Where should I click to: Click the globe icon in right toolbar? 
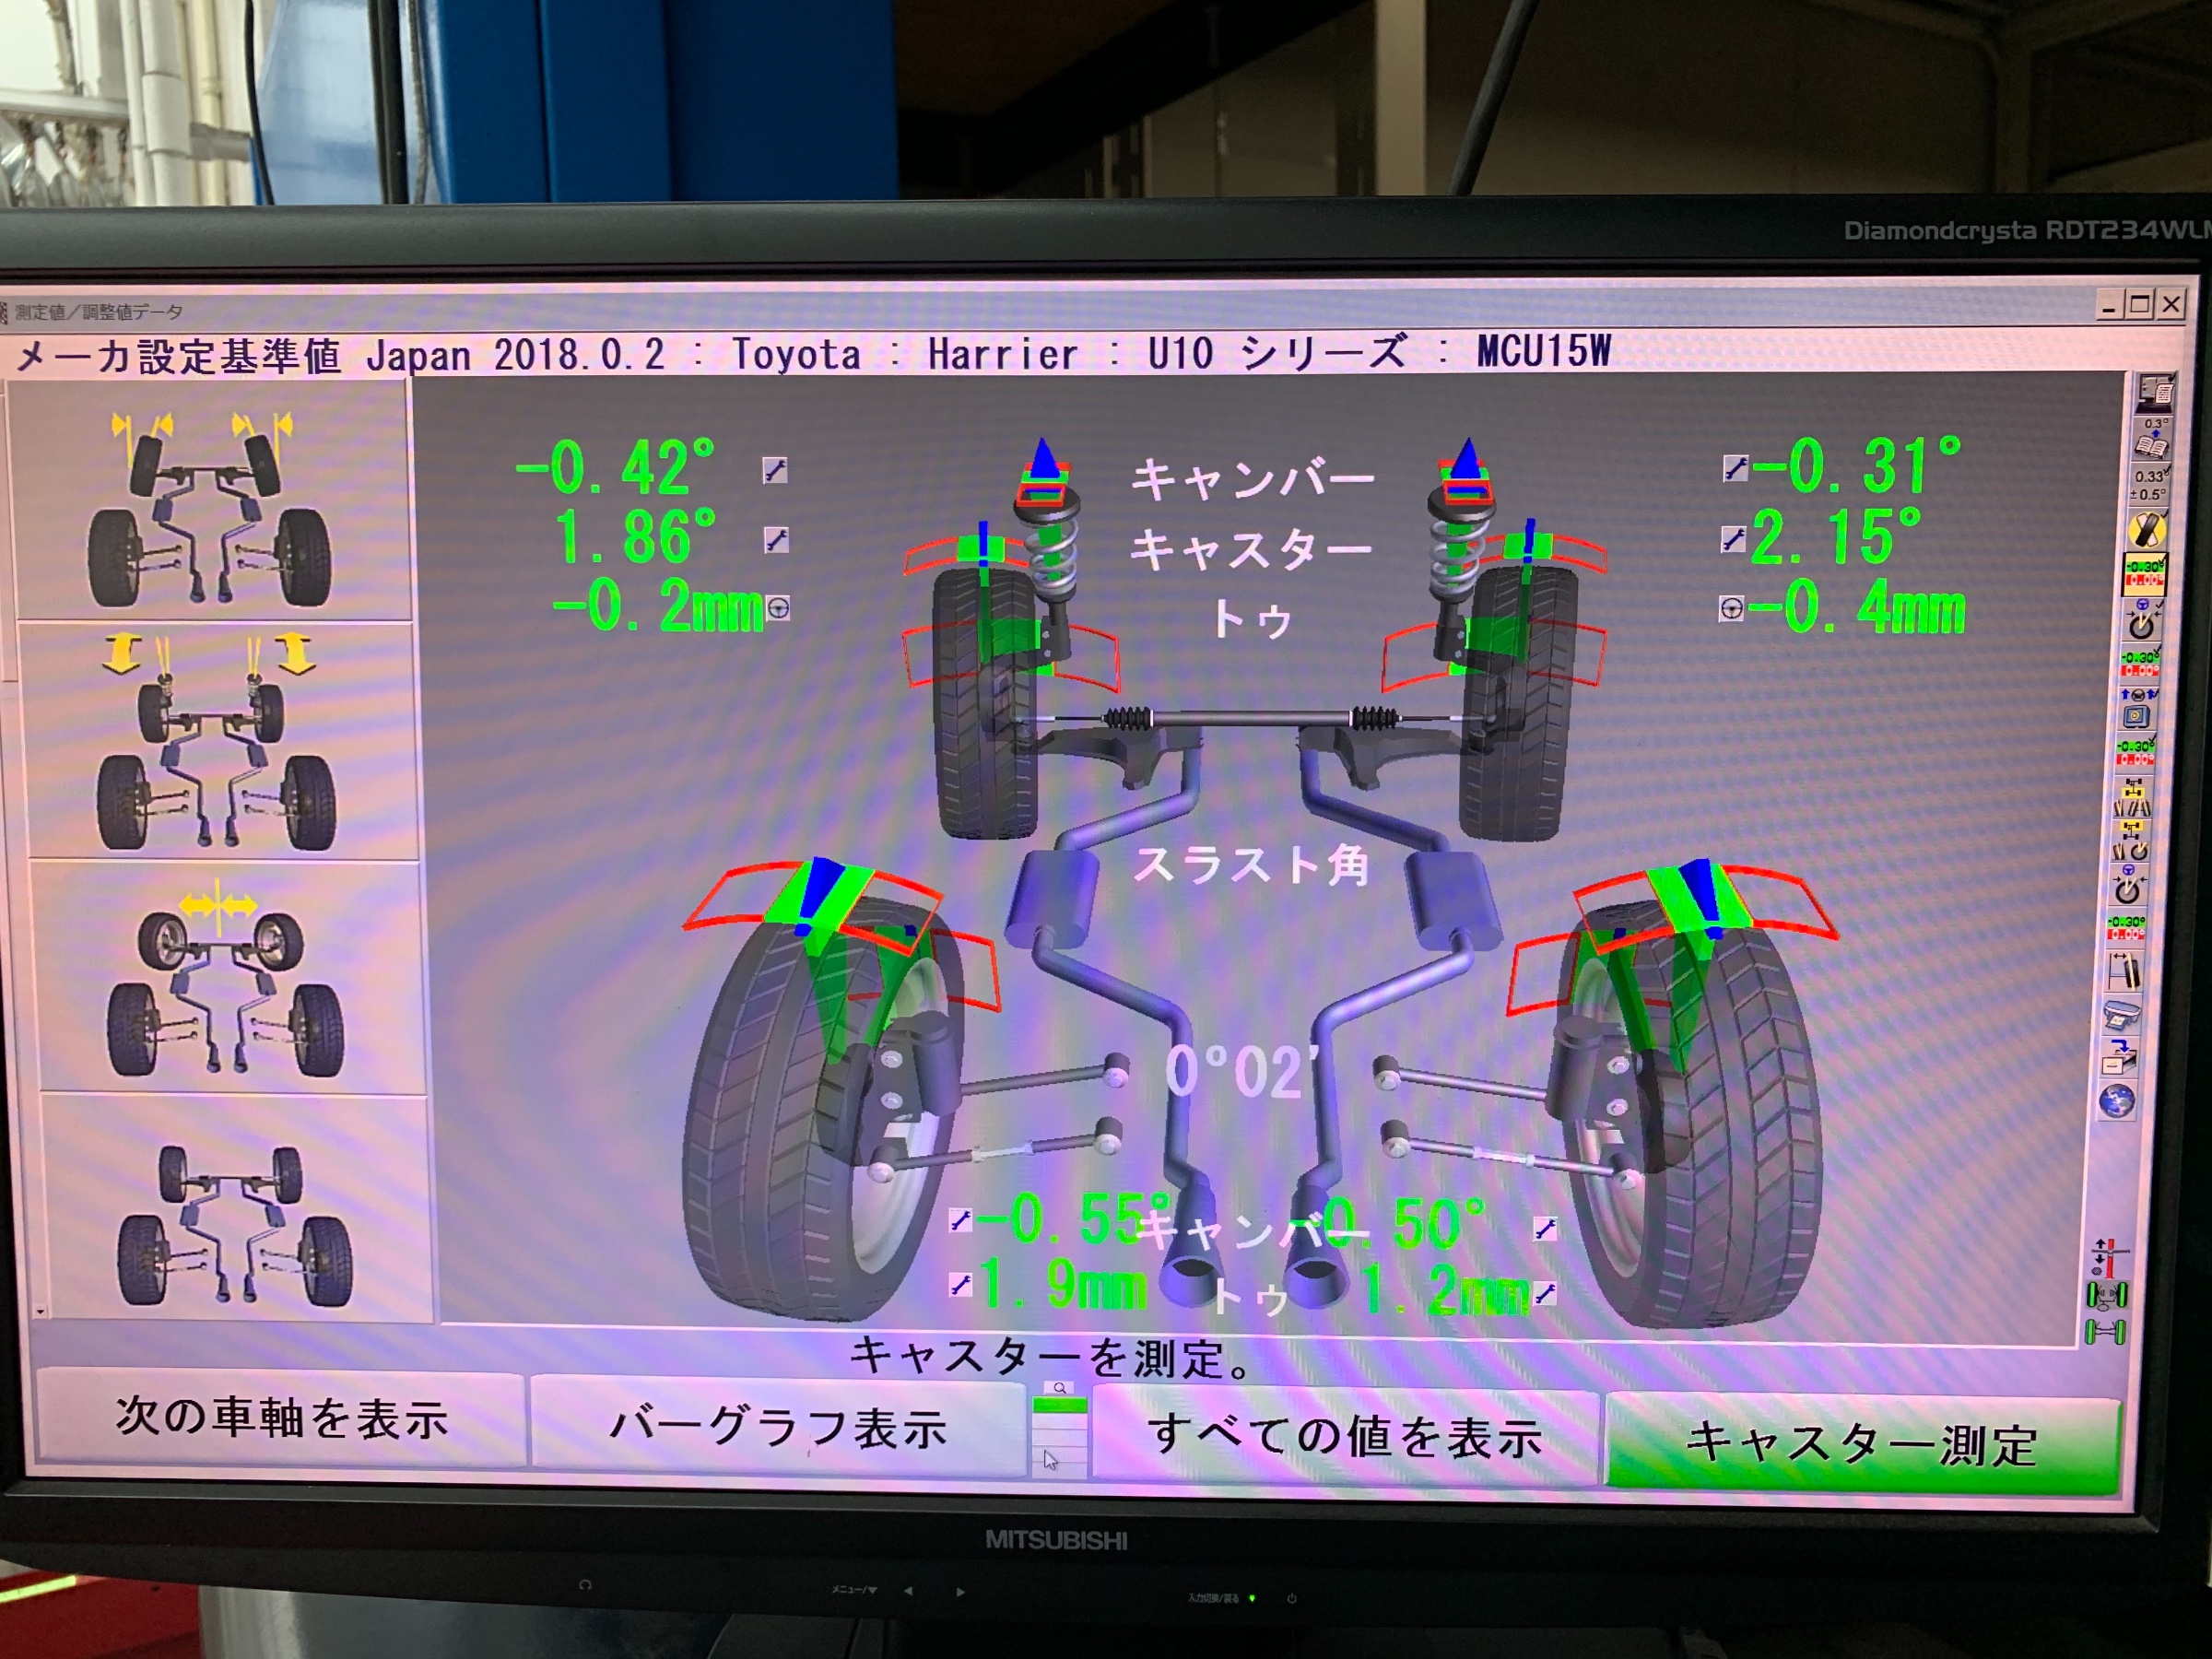(2117, 1101)
